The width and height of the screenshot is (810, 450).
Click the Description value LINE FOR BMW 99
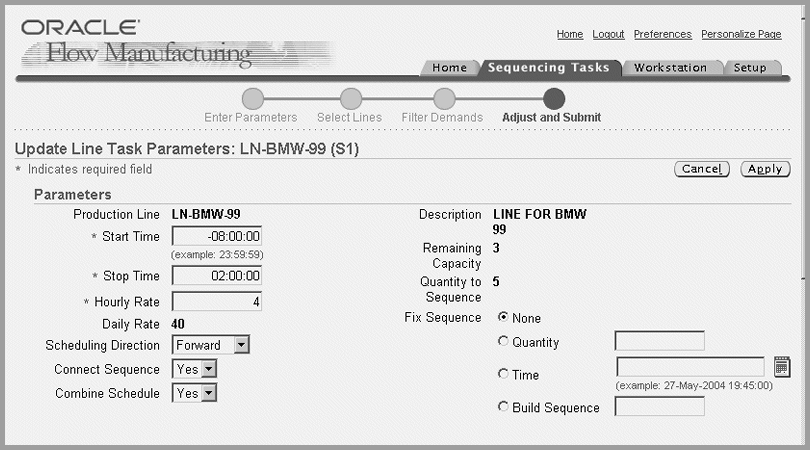(x=540, y=222)
